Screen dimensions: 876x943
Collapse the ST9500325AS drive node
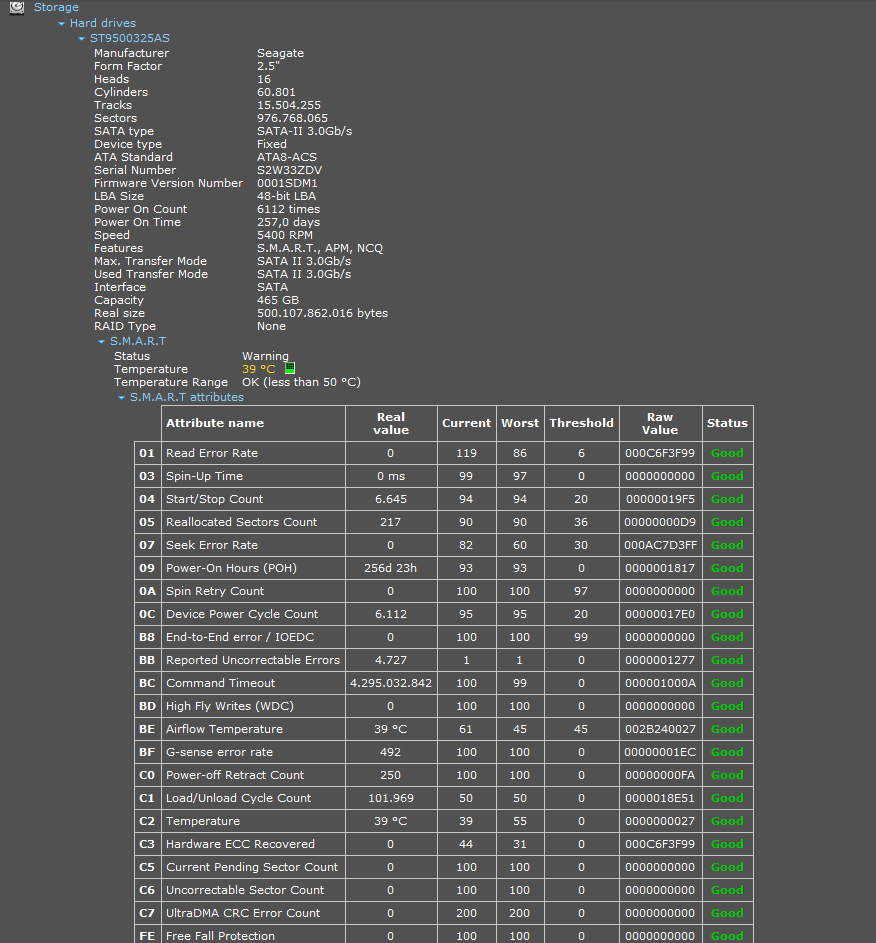pos(81,38)
